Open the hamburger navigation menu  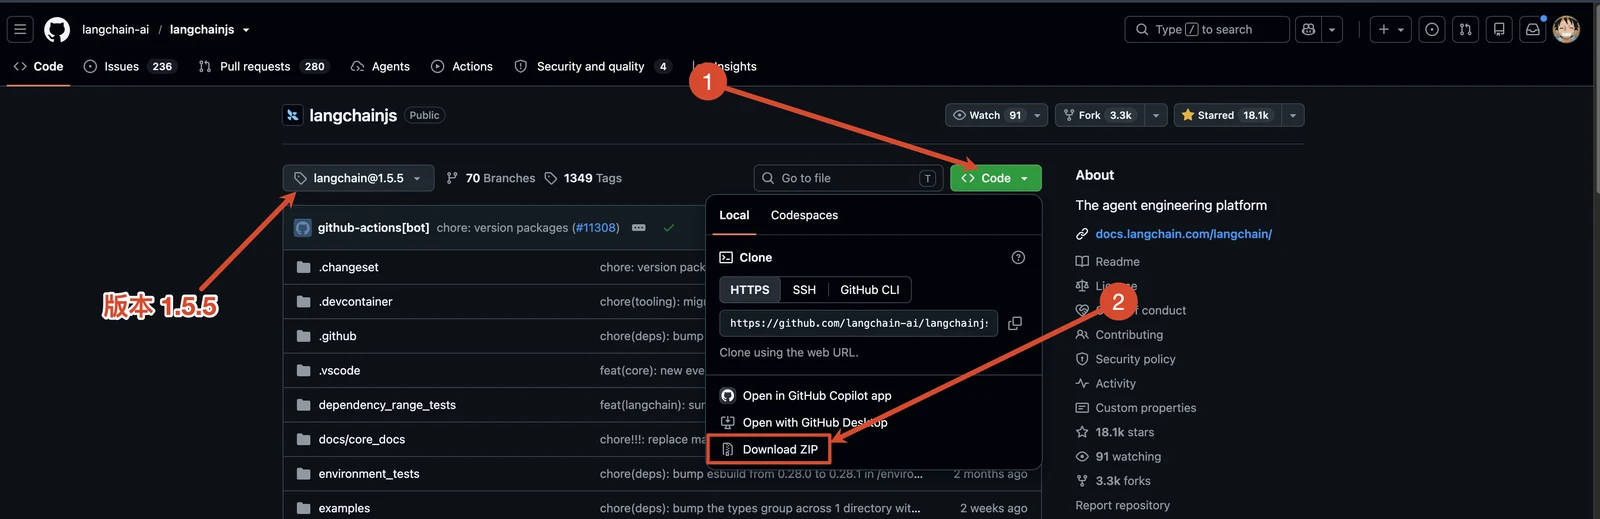point(20,30)
